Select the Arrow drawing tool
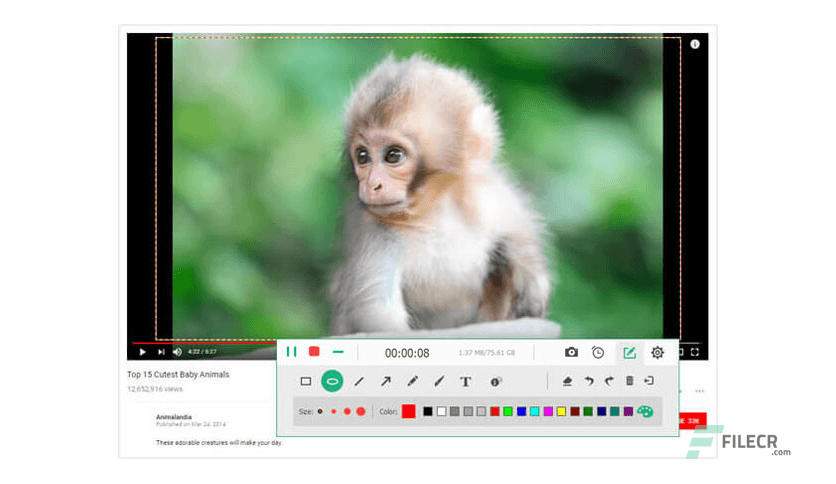Viewport: 836px width, 484px height. click(x=385, y=381)
